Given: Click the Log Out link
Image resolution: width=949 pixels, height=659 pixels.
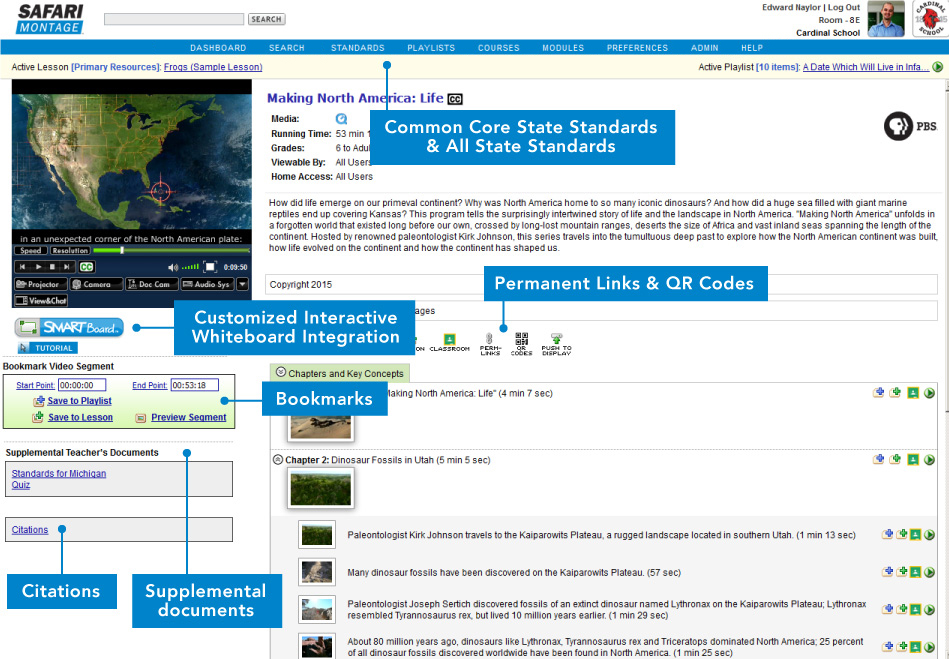Looking at the screenshot, I should tap(844, 7).
